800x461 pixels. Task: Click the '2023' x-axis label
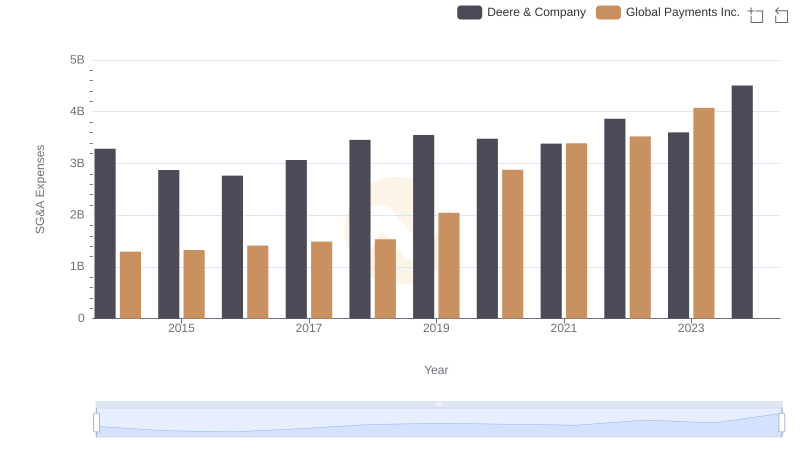pyautogui.click(x=691, y=328)
